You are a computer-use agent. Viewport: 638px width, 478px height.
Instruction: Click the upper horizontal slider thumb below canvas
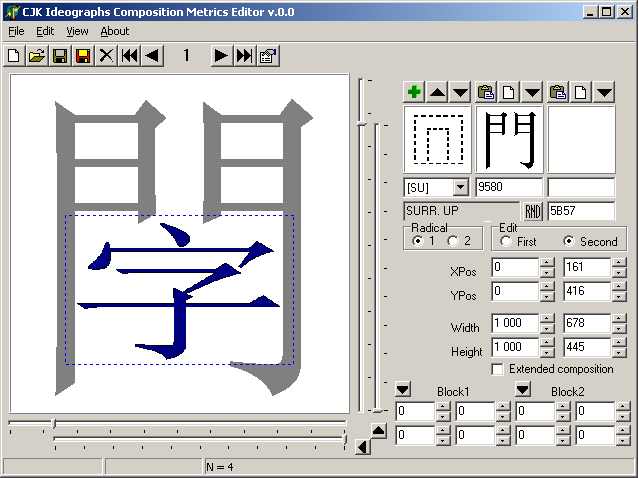coord(54,423)
